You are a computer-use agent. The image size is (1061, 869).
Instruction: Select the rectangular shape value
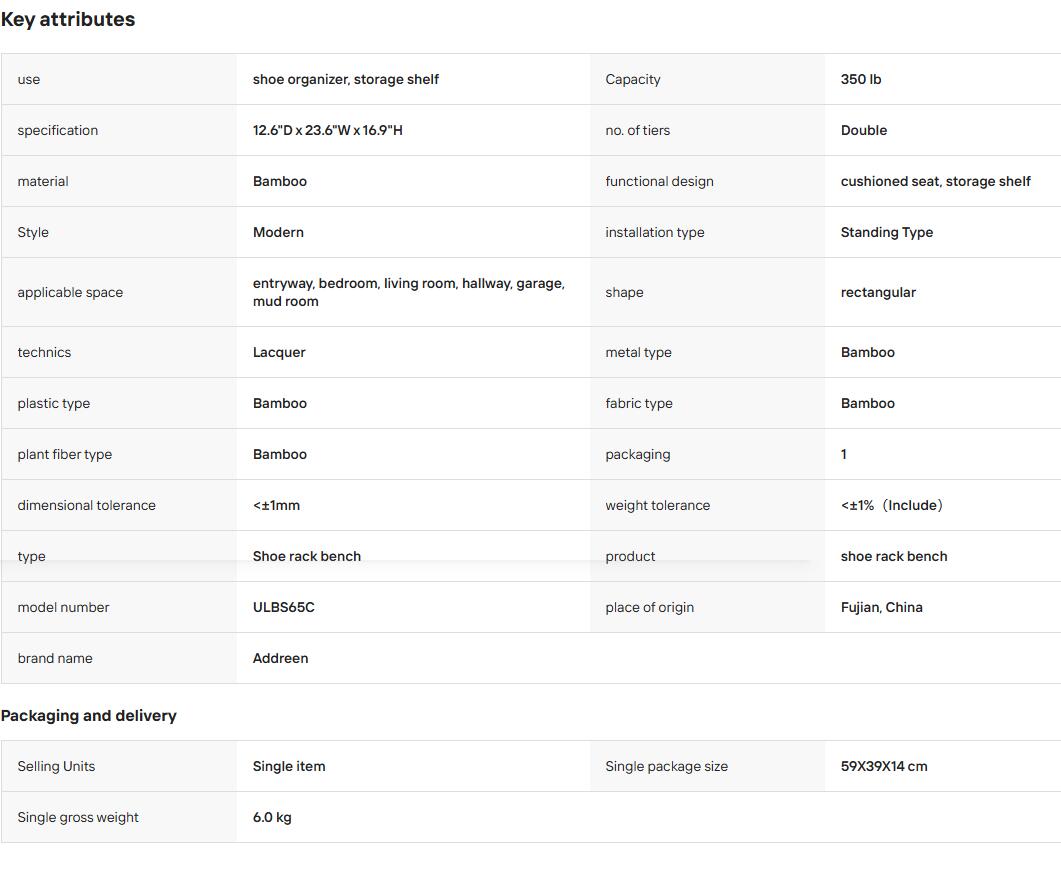pyautogui.click(x=878, y=292)
